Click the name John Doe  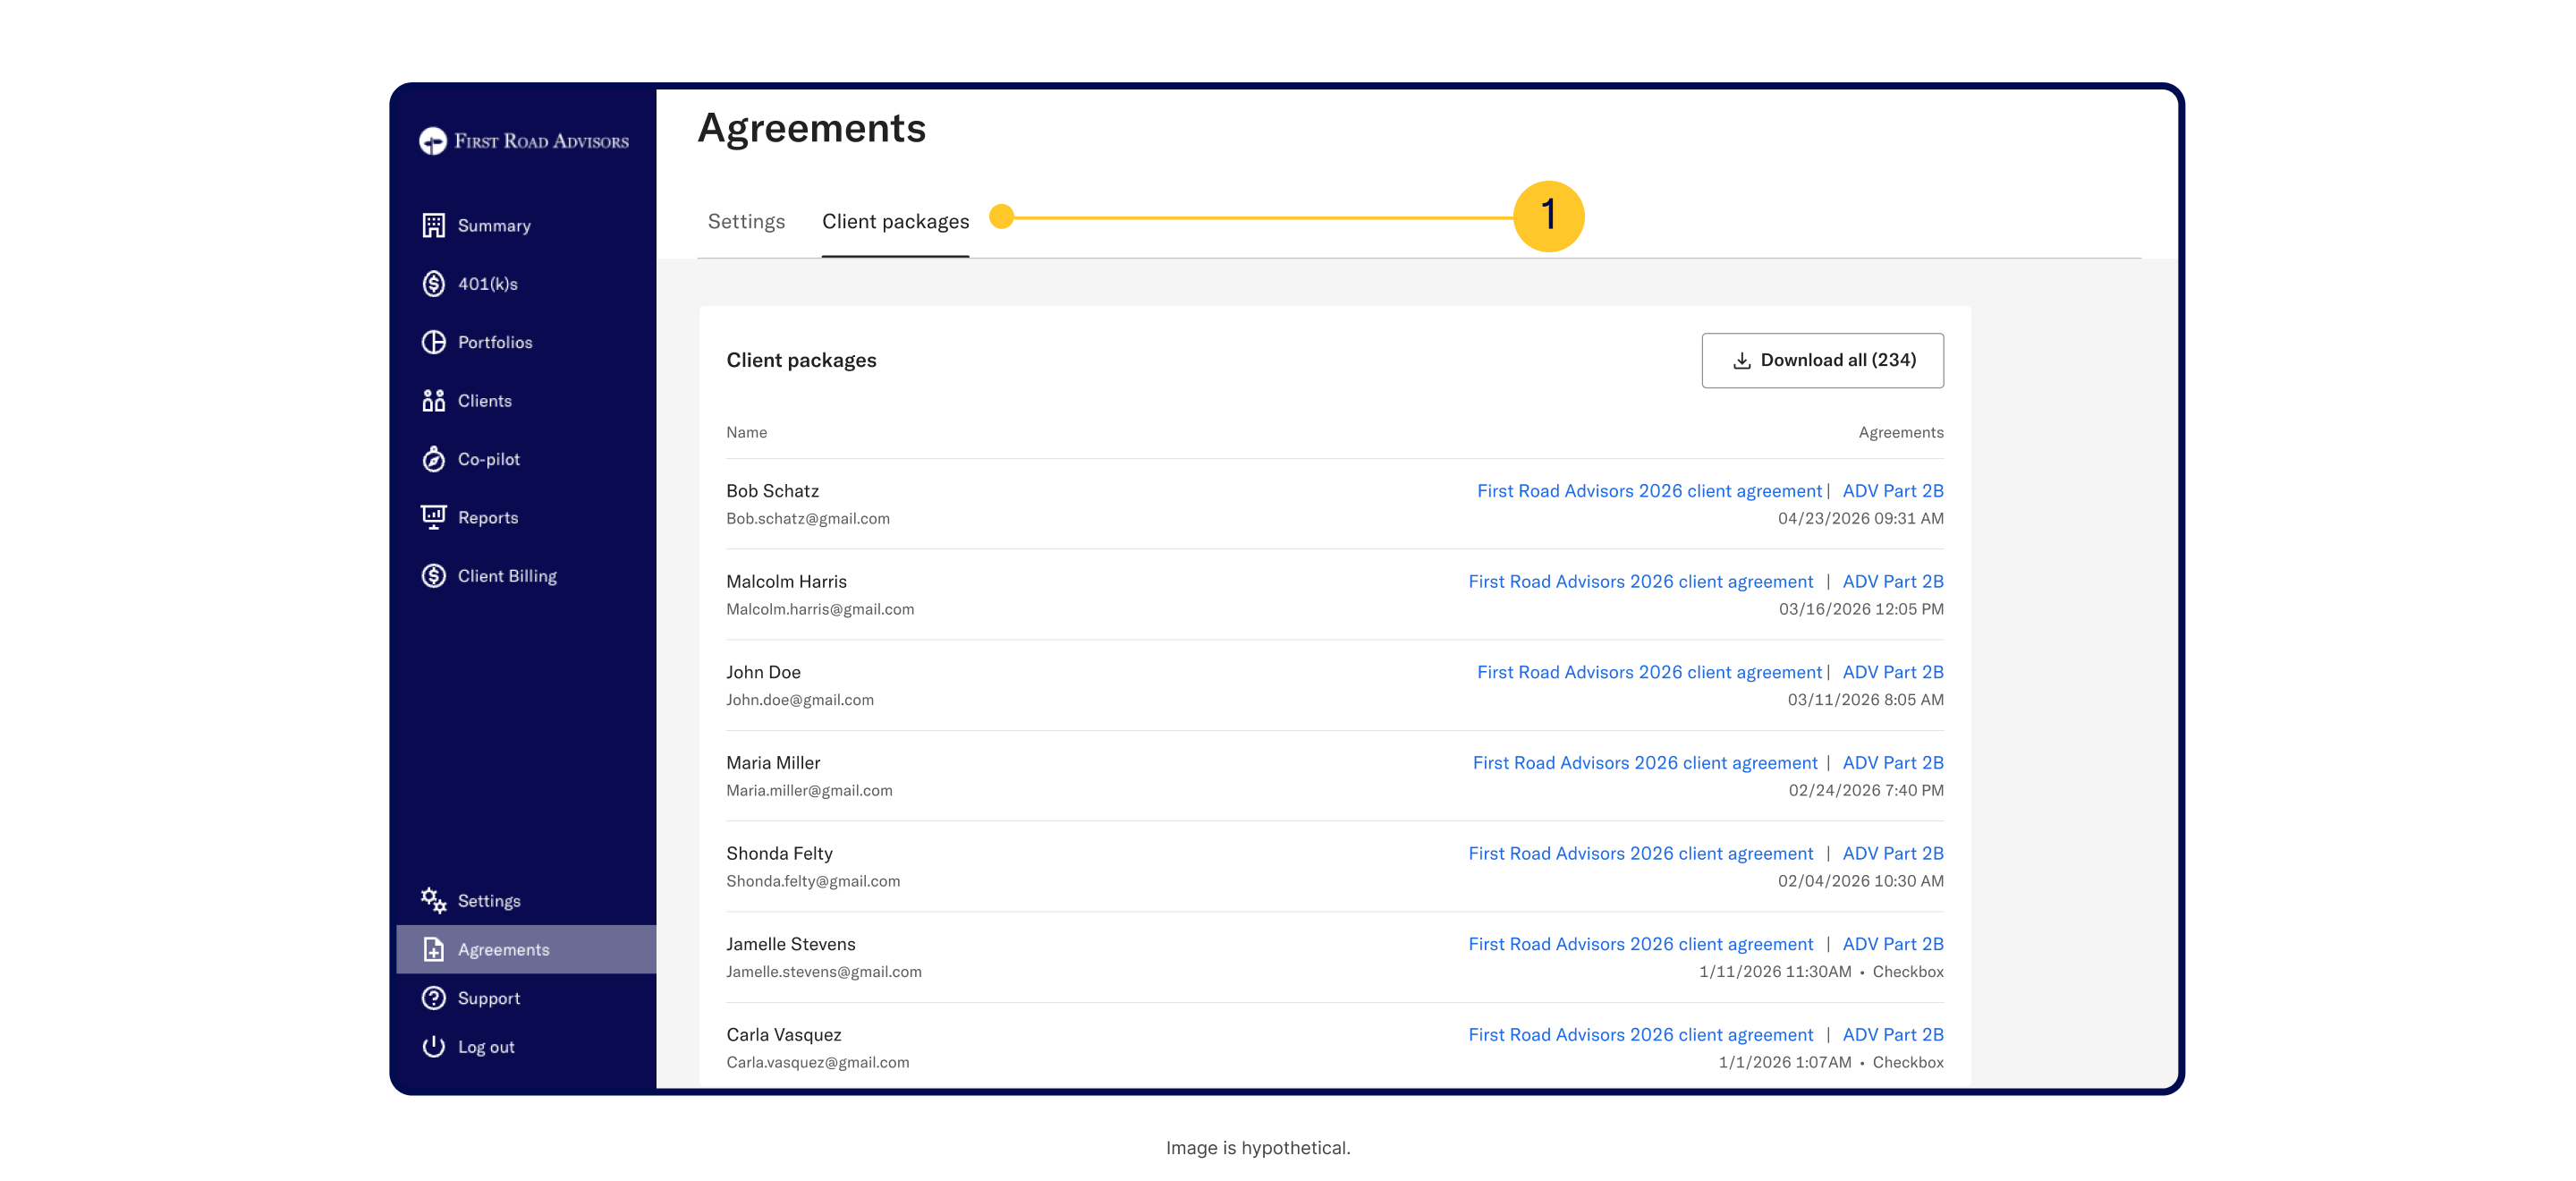(x=763, y=672)
